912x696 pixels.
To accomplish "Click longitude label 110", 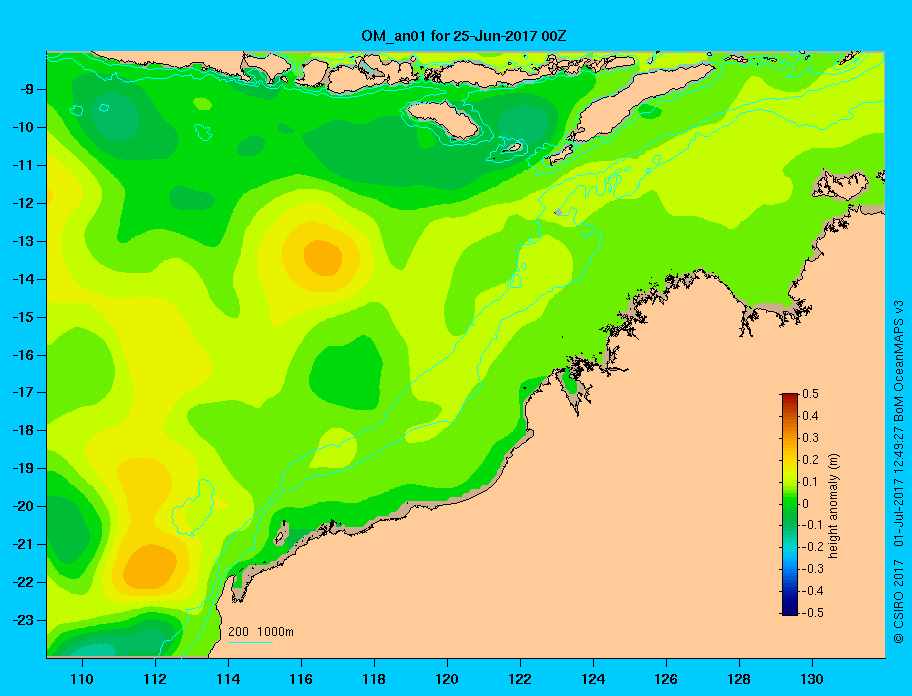I will [83, 679].
